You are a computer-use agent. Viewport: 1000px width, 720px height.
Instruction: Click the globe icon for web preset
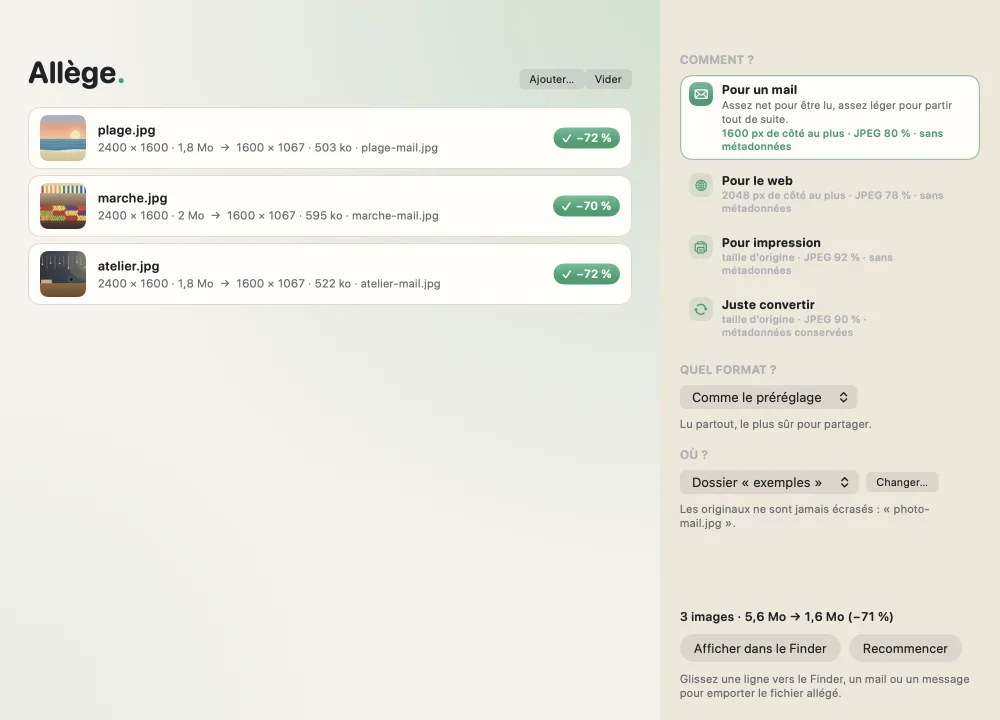[x=701, y=186]
